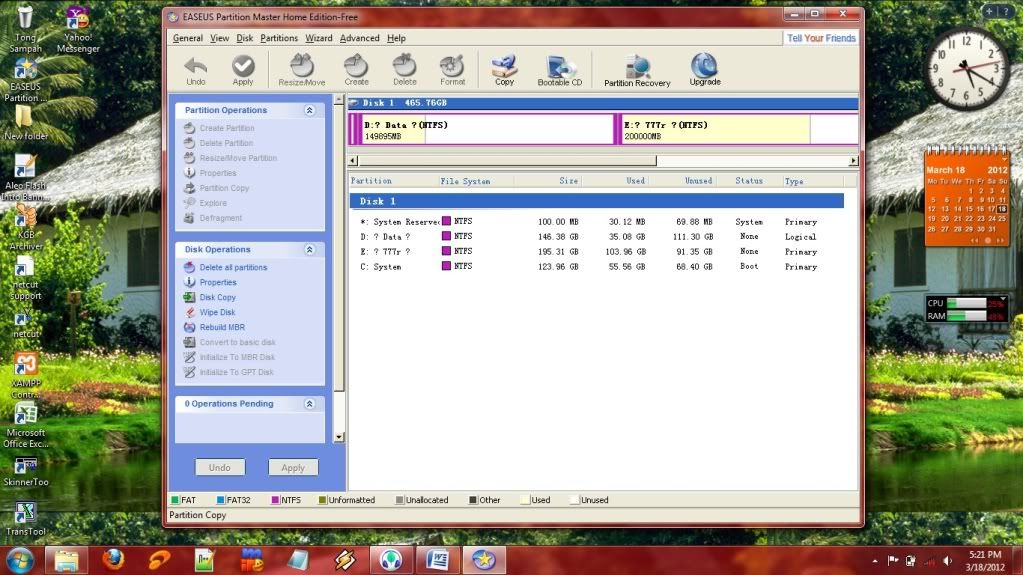This screenshot has width=1023, height=575.
Task: Open the Partitions menu
Action: [x=279, y=38]
